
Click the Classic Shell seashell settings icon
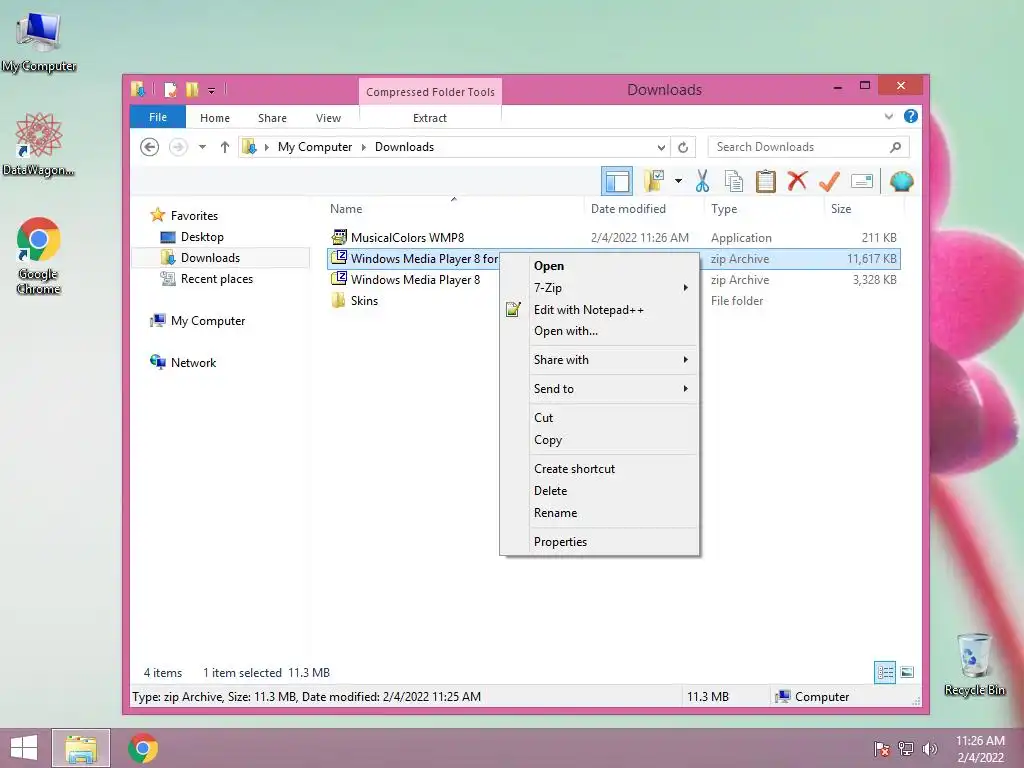tap(901, 181)
